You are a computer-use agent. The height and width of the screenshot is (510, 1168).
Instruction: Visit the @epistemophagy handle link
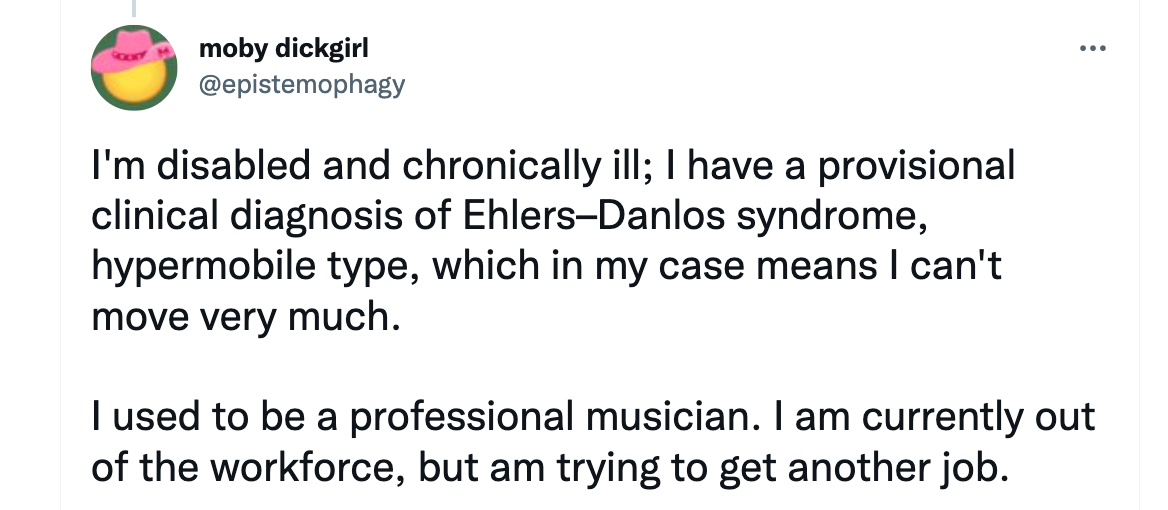[302, 84]
